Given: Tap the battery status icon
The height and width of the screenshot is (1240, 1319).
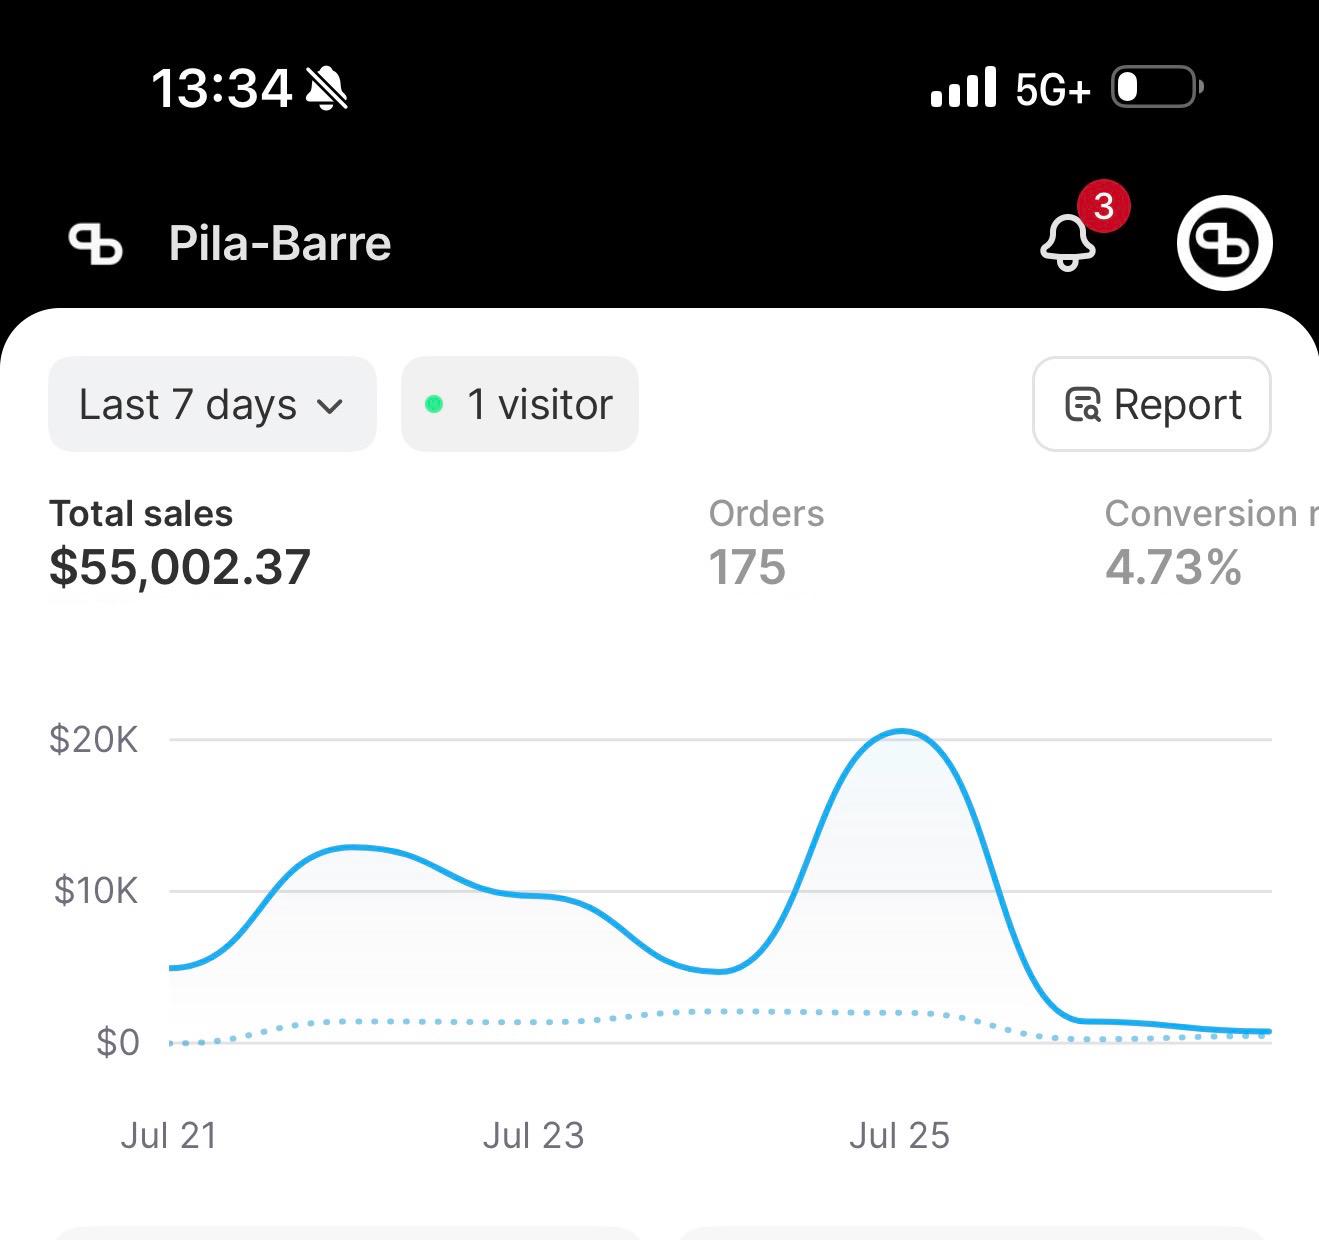Looking at the screenshot, I should point(1157,88).
